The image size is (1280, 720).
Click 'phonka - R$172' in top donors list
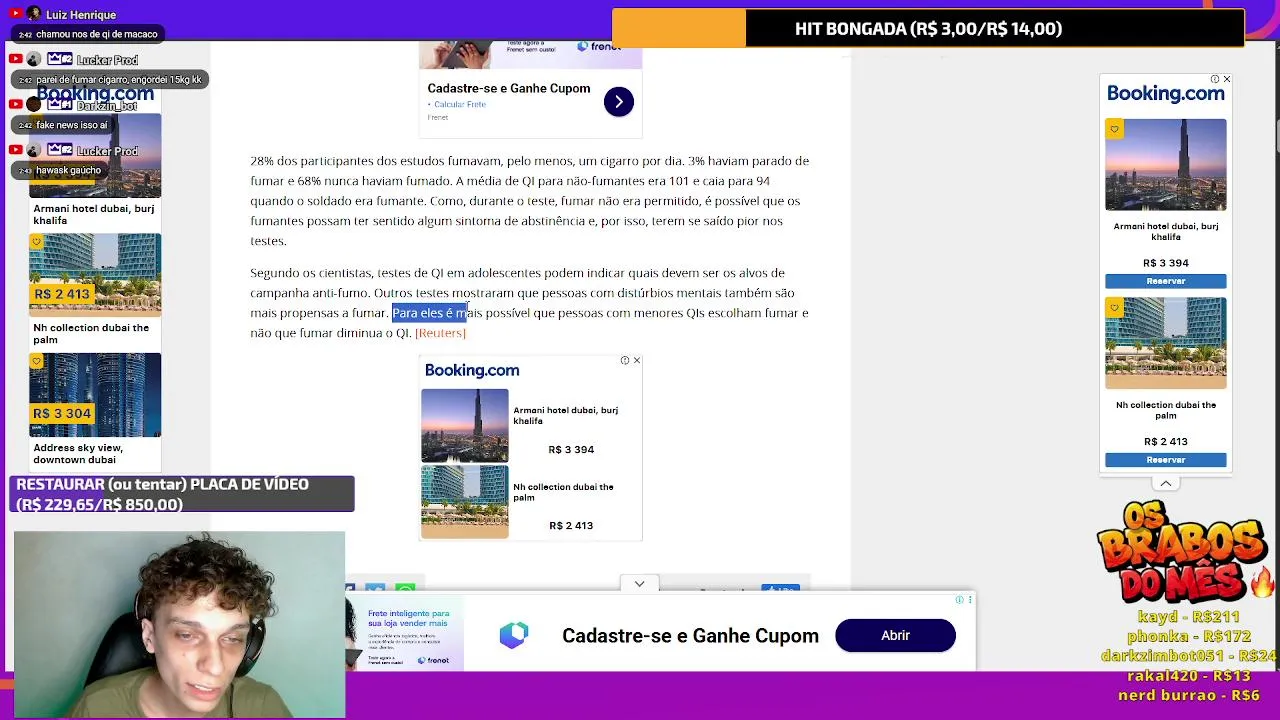pos(1188,636)
